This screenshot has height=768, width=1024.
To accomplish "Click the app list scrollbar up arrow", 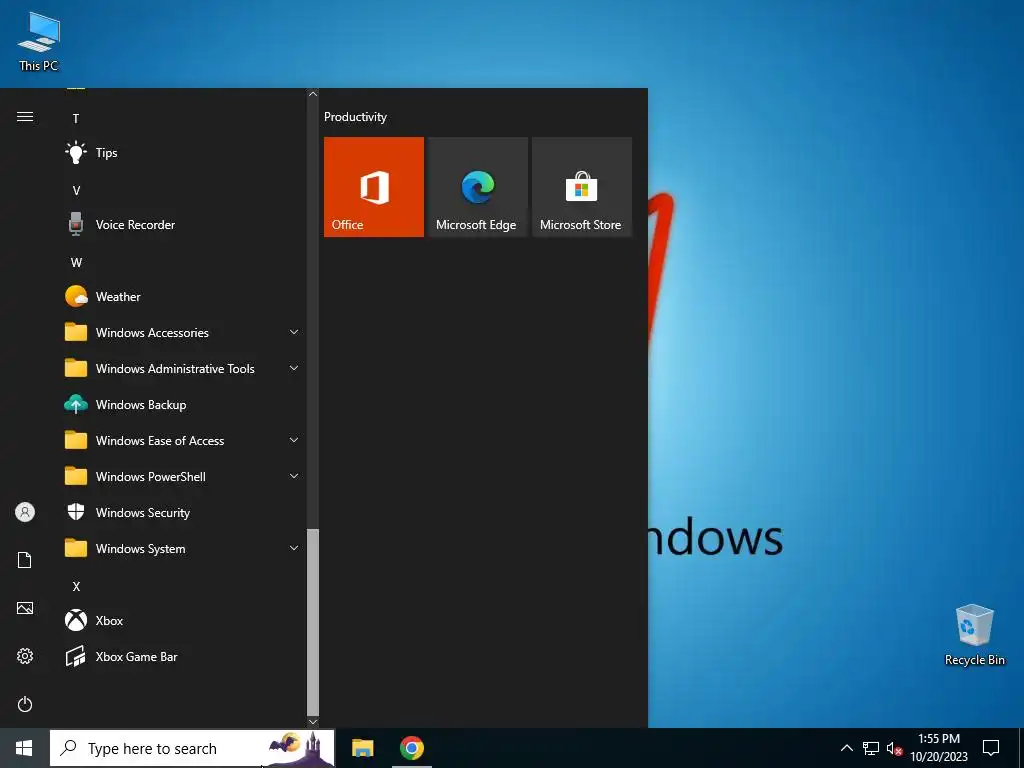I will click(313, 94).
